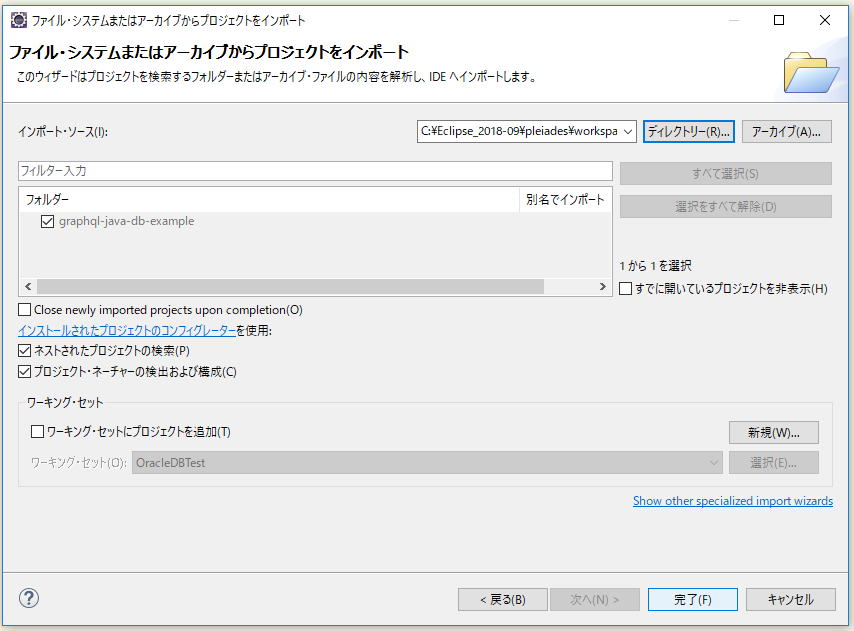Click the キャンセル button
This screenshot has width=854, height=631.
point(790,599)
